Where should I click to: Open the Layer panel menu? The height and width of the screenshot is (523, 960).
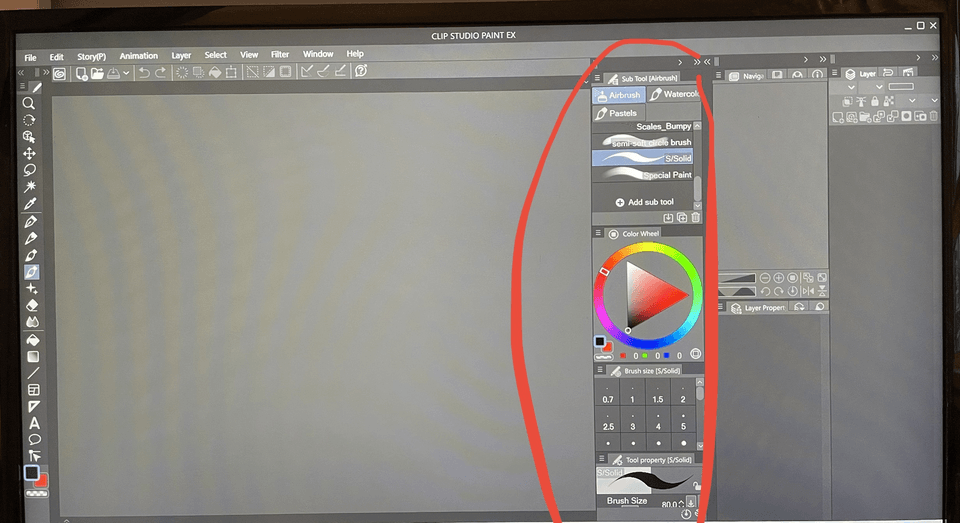pyautogui.click(x=834, y=73)
